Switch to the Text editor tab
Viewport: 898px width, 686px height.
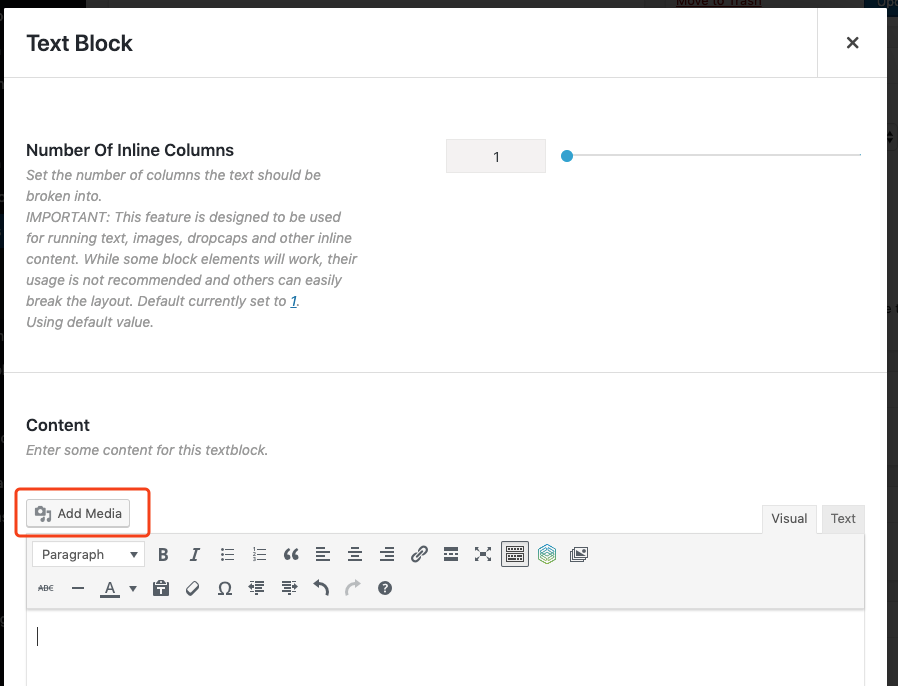tap(842, 518)
